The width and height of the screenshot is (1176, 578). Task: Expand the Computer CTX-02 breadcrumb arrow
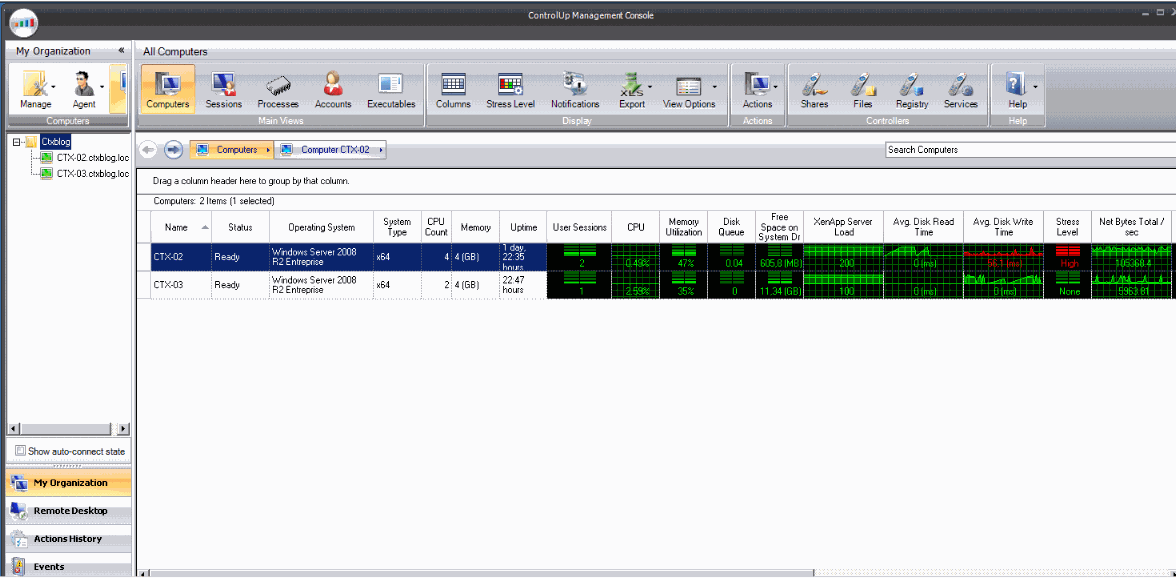pos(381,150)
